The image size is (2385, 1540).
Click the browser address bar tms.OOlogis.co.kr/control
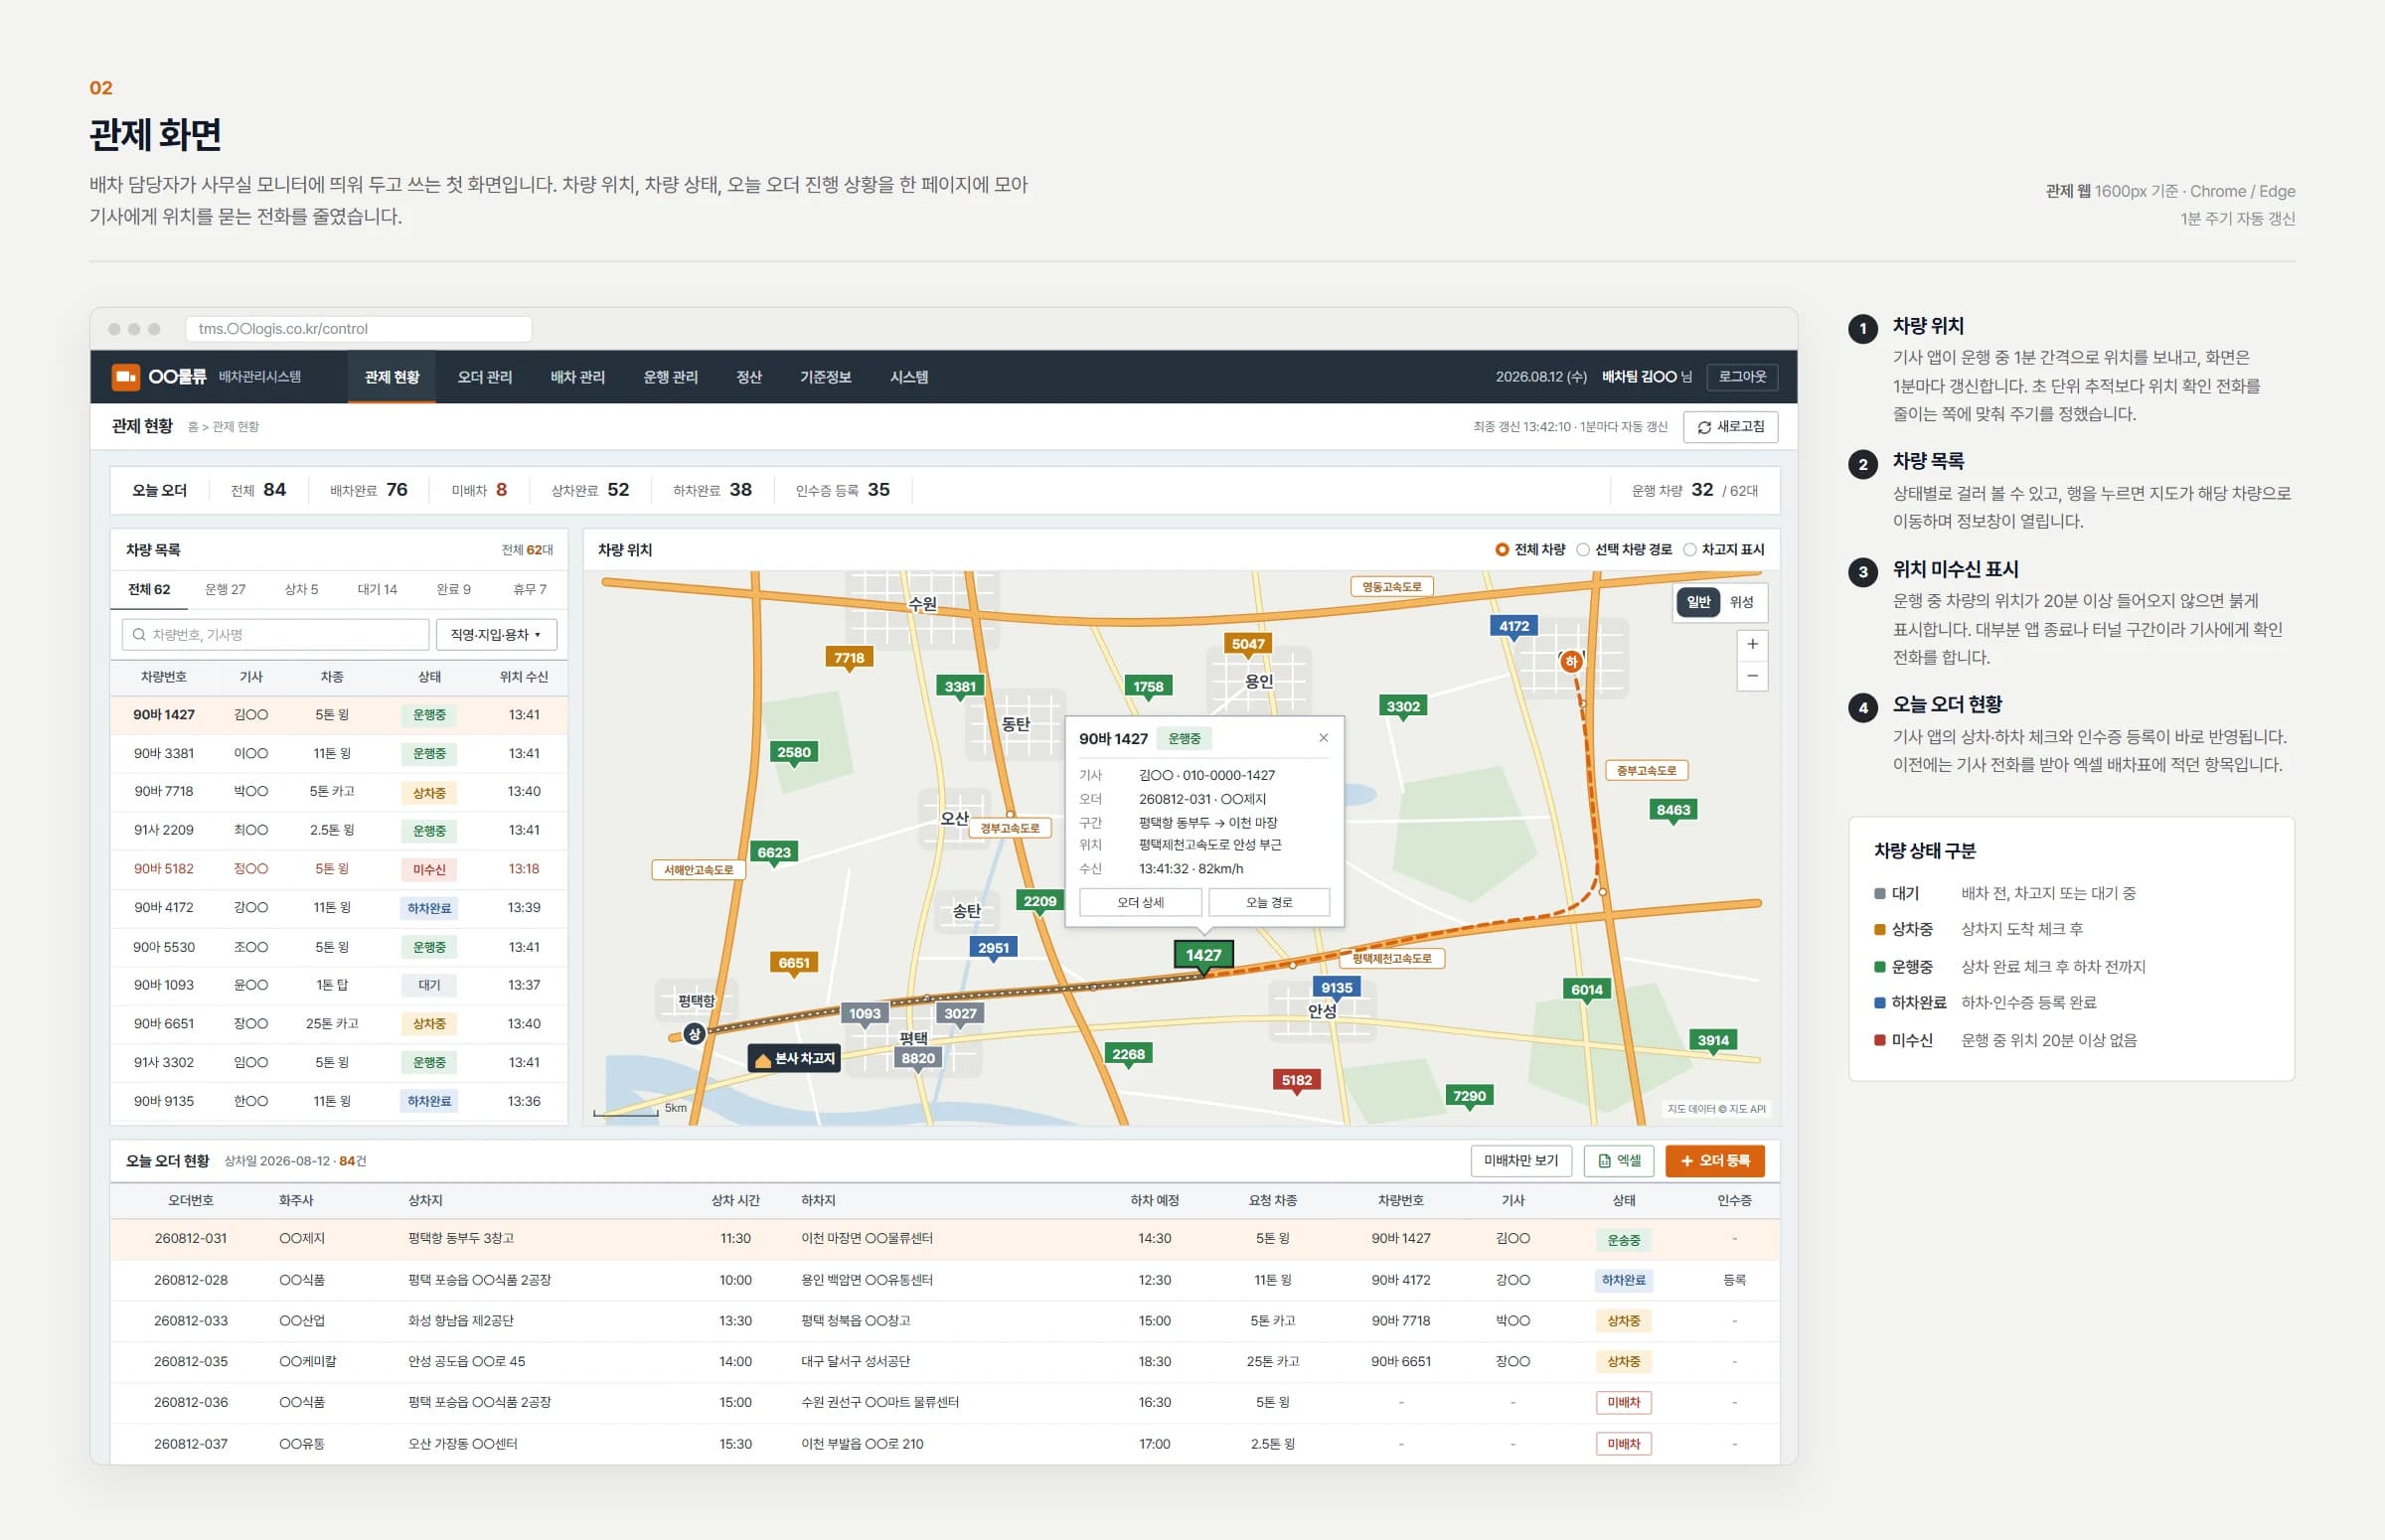(358, 329)
